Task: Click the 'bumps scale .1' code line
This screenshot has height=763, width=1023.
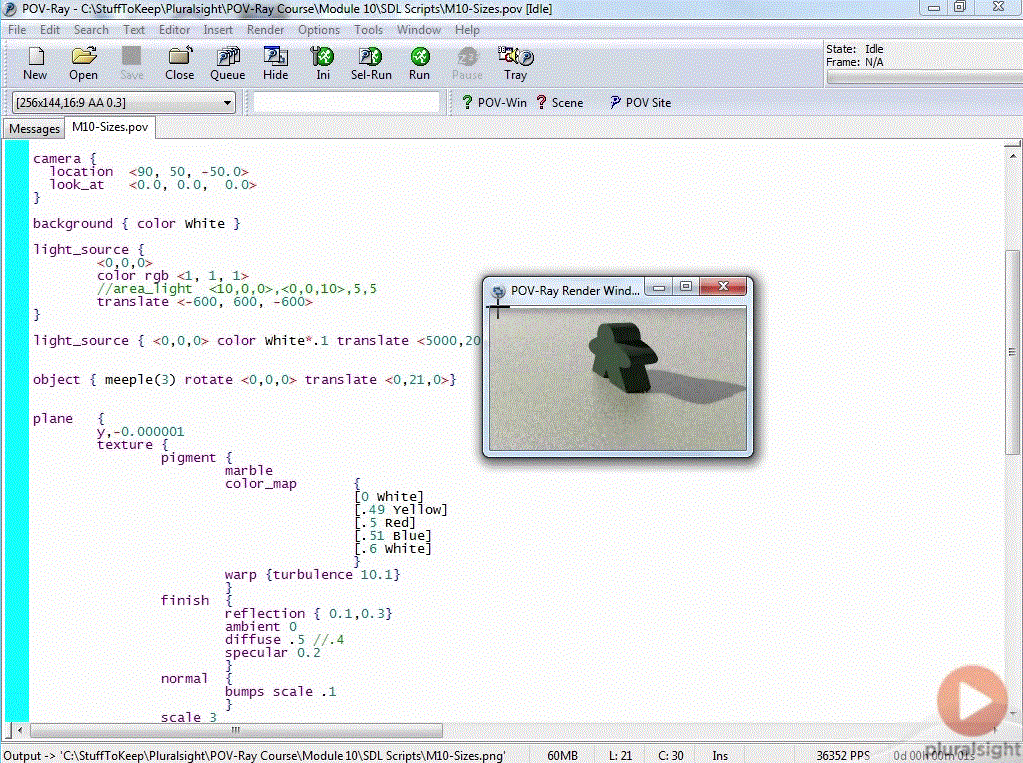Action: tap(281, 692)
